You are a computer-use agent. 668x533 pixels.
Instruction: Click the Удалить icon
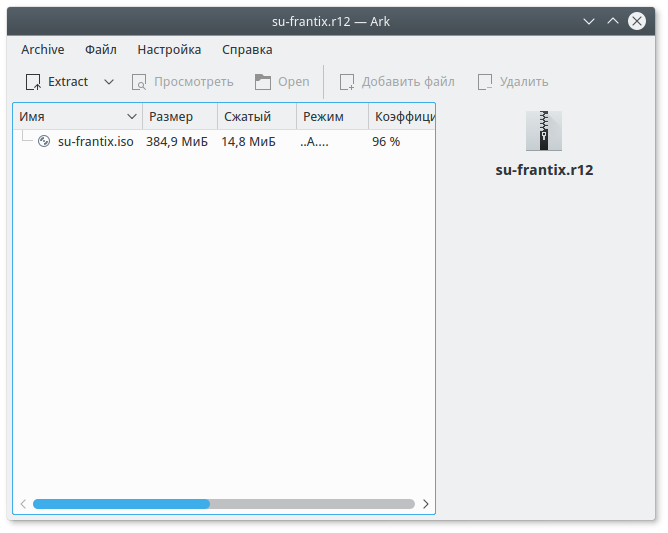(x=485, y=82)
